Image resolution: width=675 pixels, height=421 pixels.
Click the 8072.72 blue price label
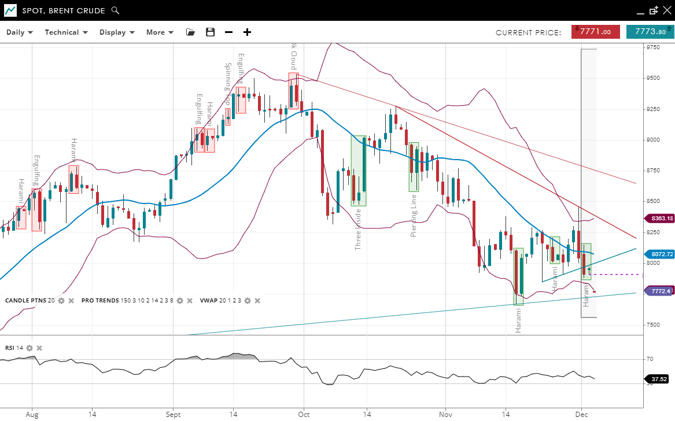click(x=661, y=254)
